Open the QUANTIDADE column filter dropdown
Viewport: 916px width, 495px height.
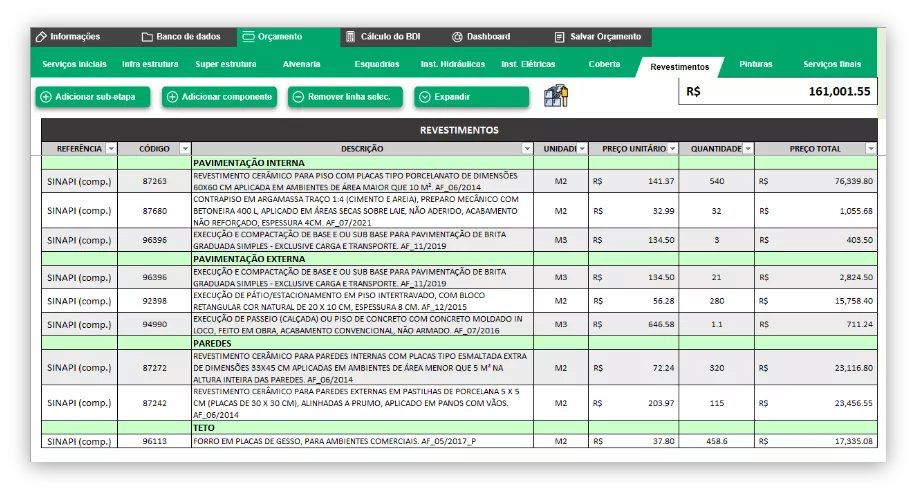(x=748, y=149)
